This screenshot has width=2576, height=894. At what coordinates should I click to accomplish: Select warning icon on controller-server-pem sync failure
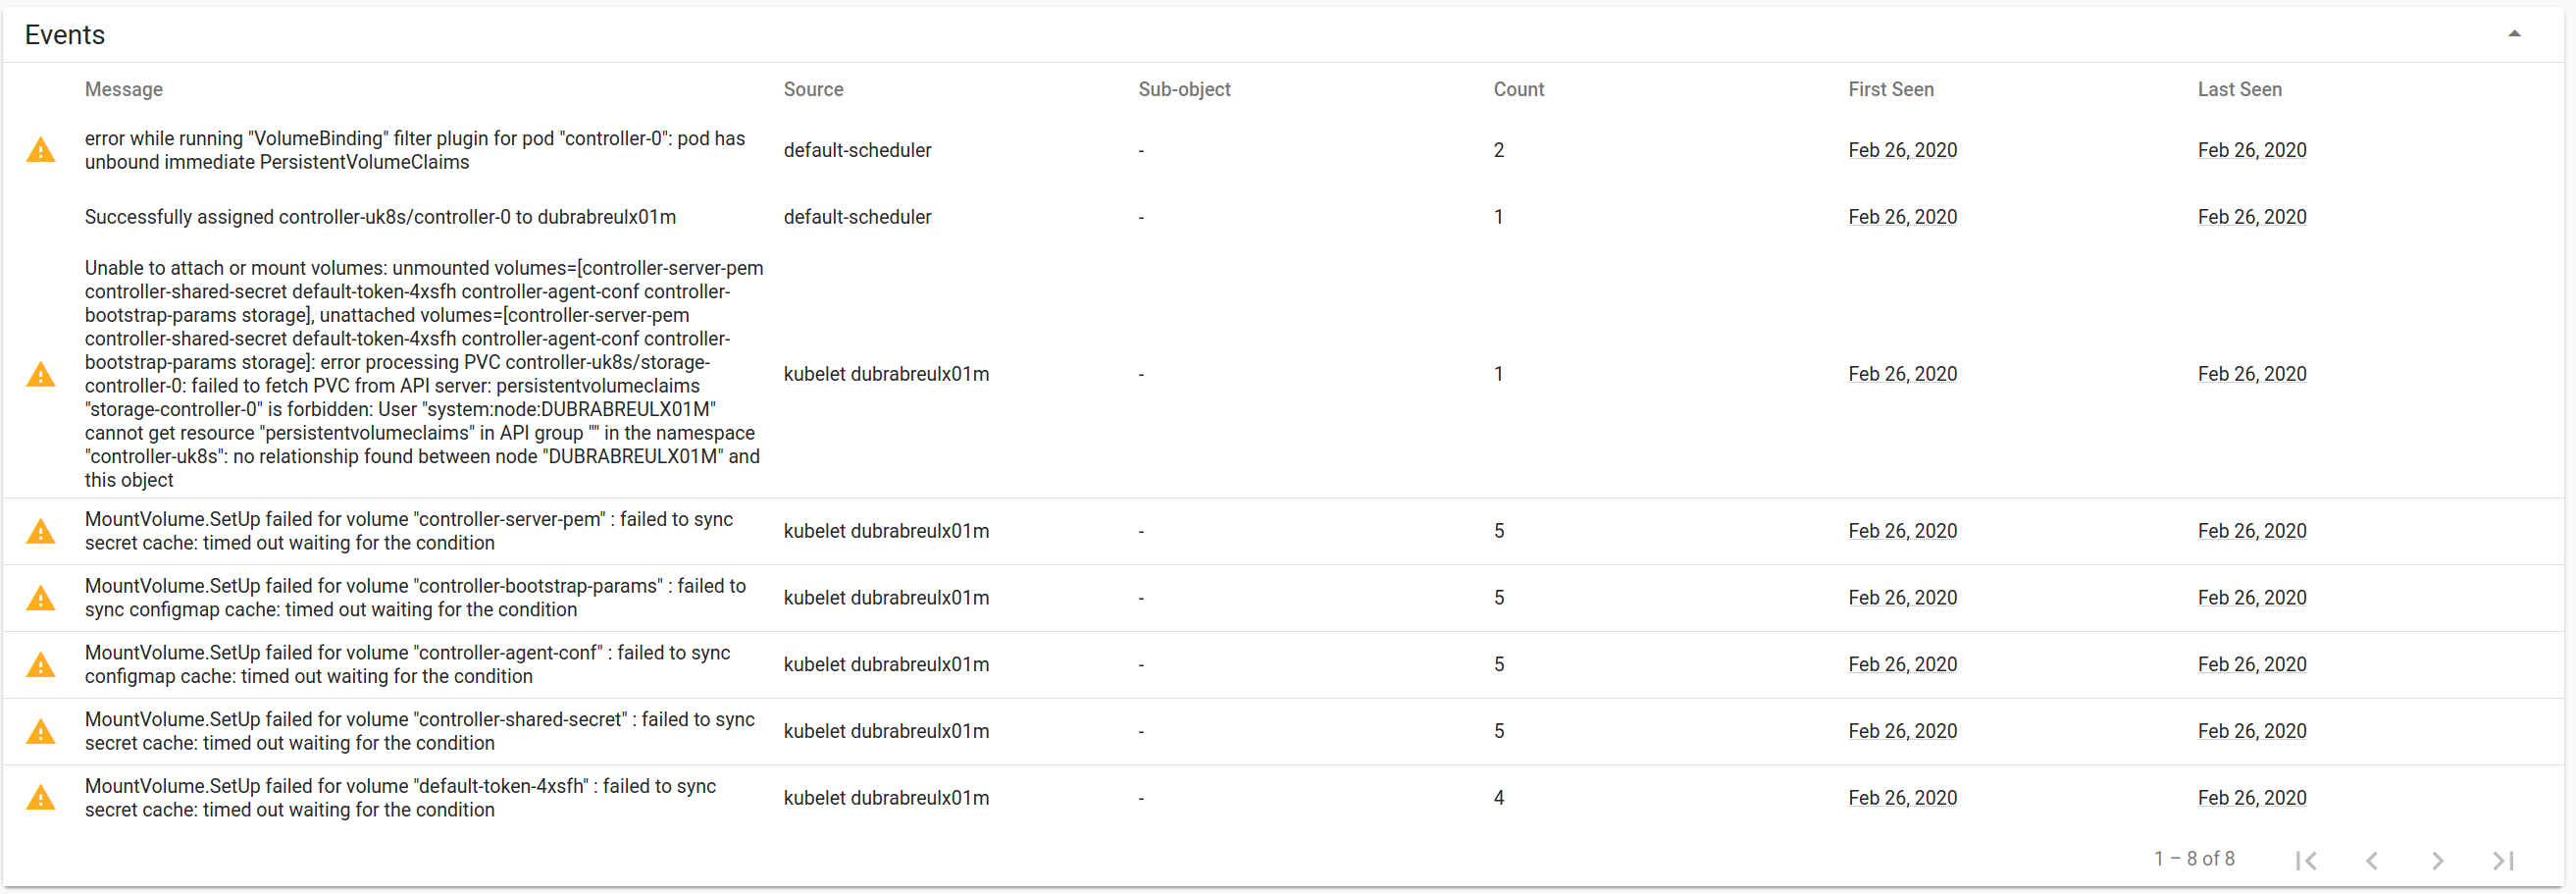pos(40,531)
